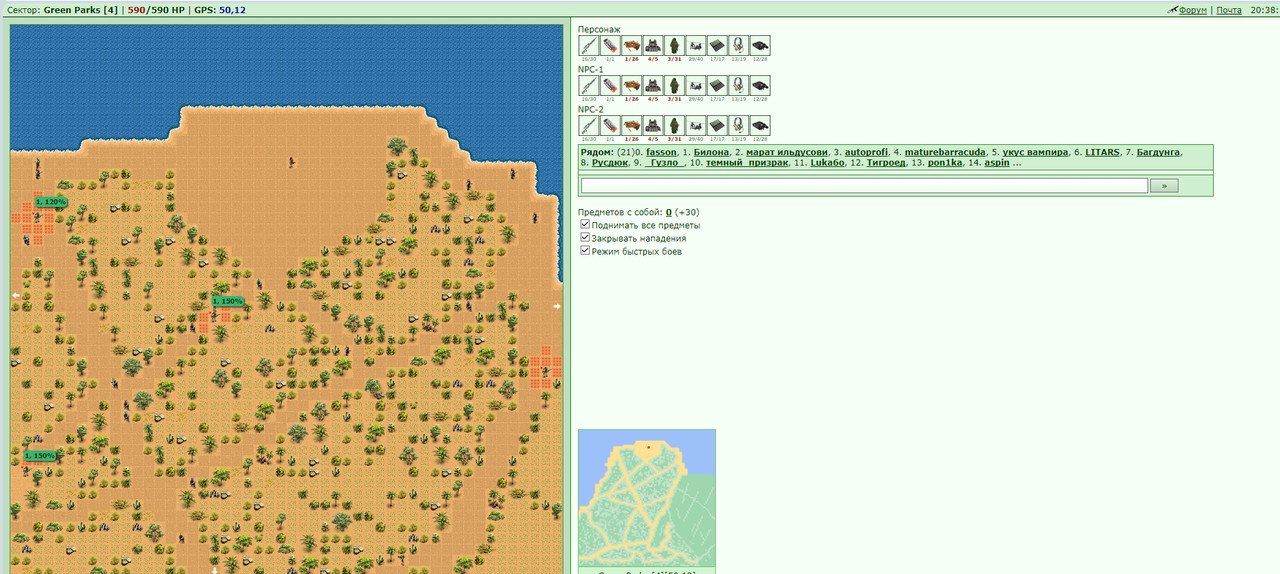Click the orange 1/26 item in NPC-1 row
The image size is (1280, 574).
pyautogui.click(x=631, y=85)
